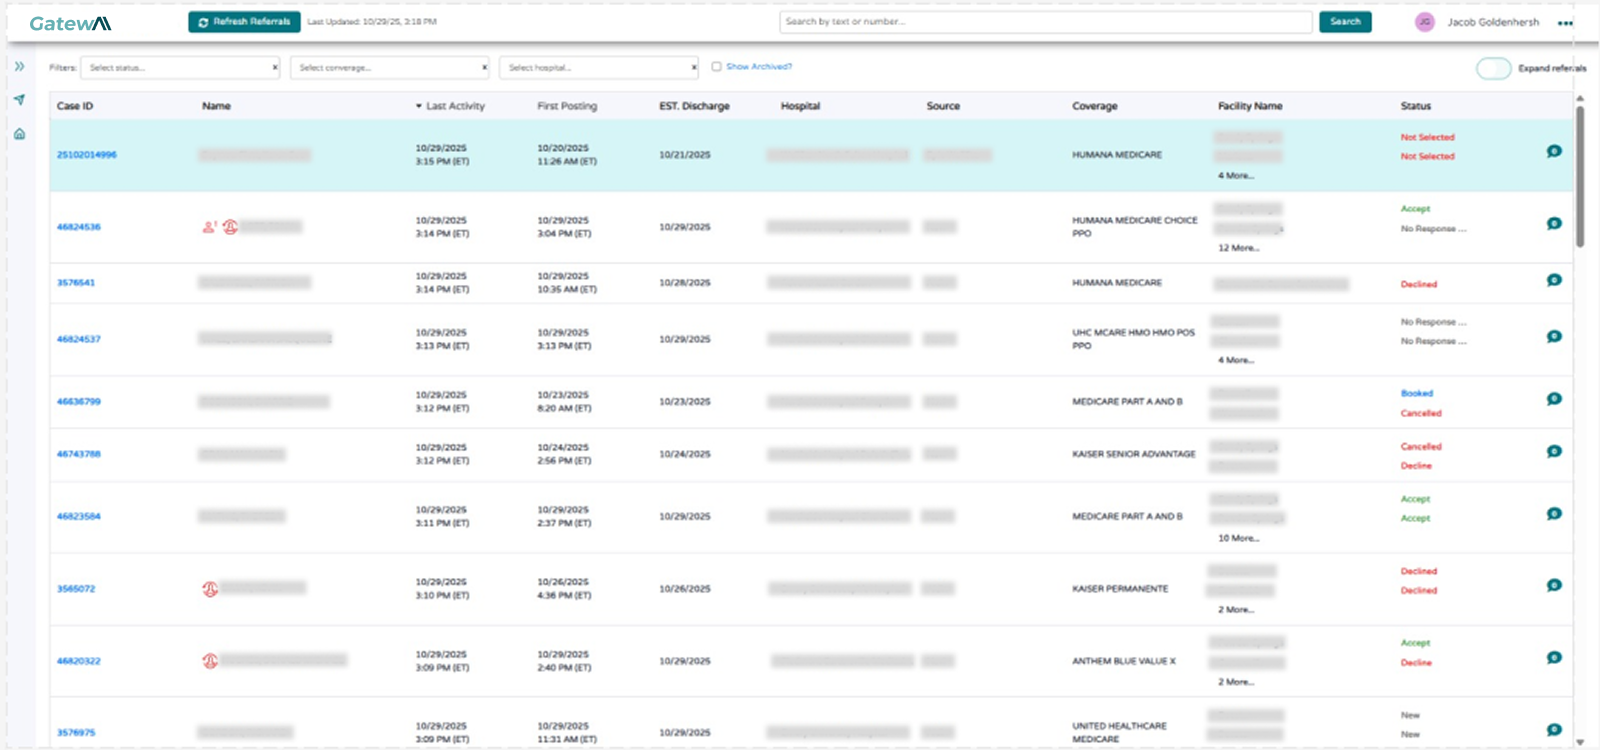The height and width of the screenshot is (750, 1601).
Task: Click 'KAISER SENIOR ADVANTAGE' coverage cell
Action: 1134,454
